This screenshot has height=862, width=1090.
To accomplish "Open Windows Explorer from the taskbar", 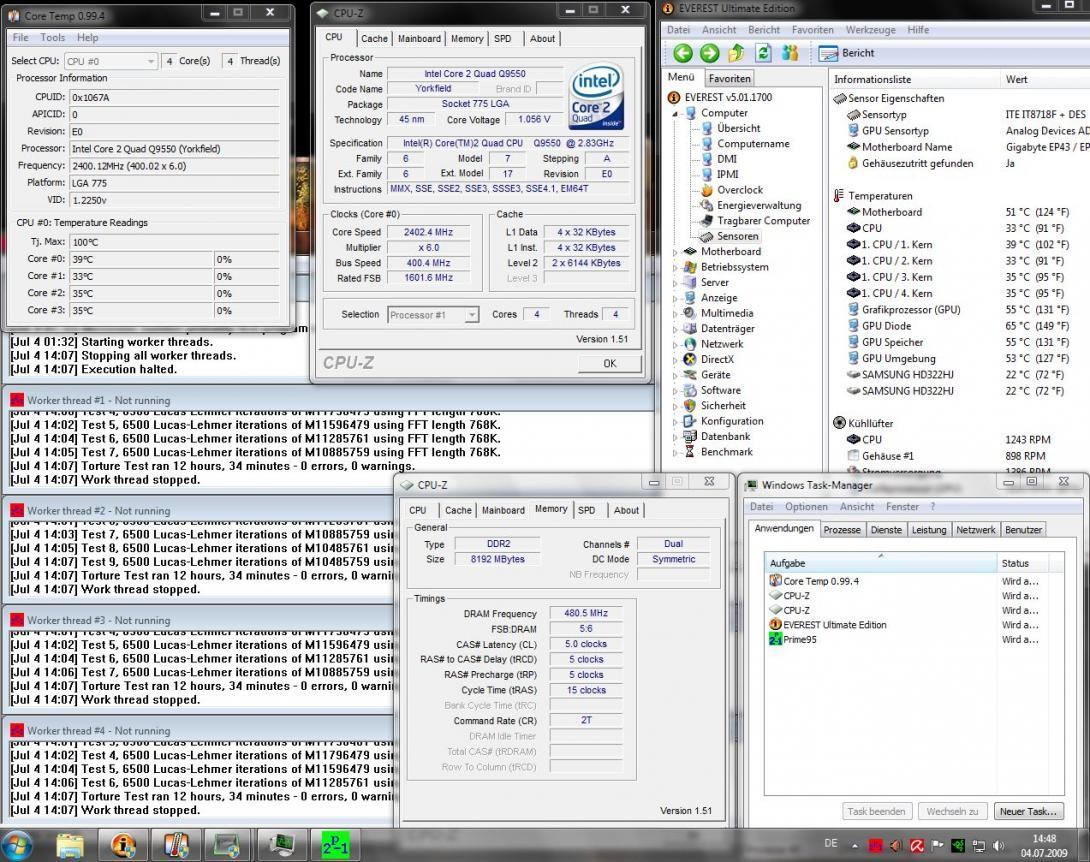I will [x=70, y=845].
